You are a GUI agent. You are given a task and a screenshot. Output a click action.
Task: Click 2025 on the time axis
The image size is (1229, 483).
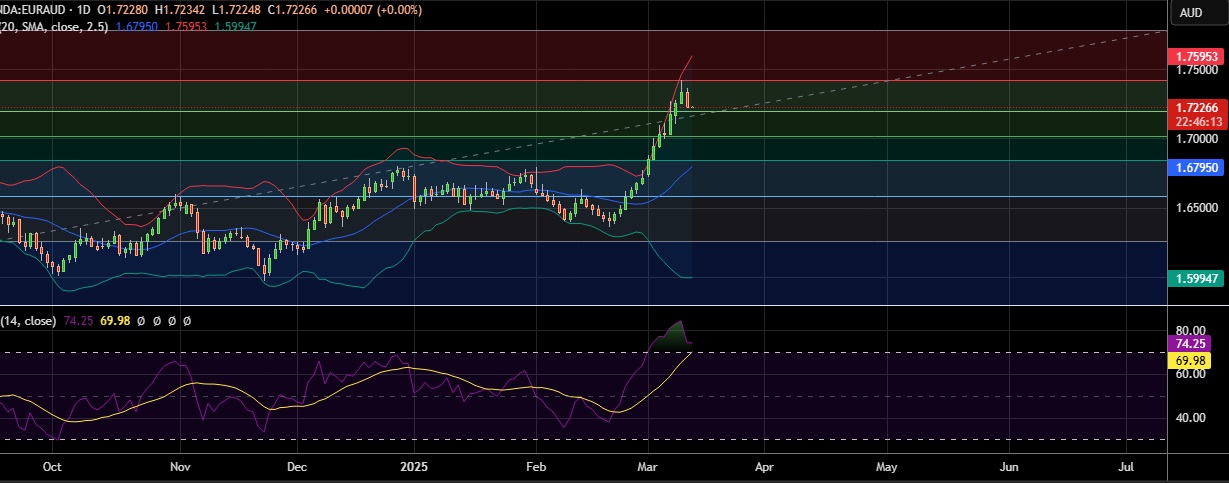(x=414, y=467)
